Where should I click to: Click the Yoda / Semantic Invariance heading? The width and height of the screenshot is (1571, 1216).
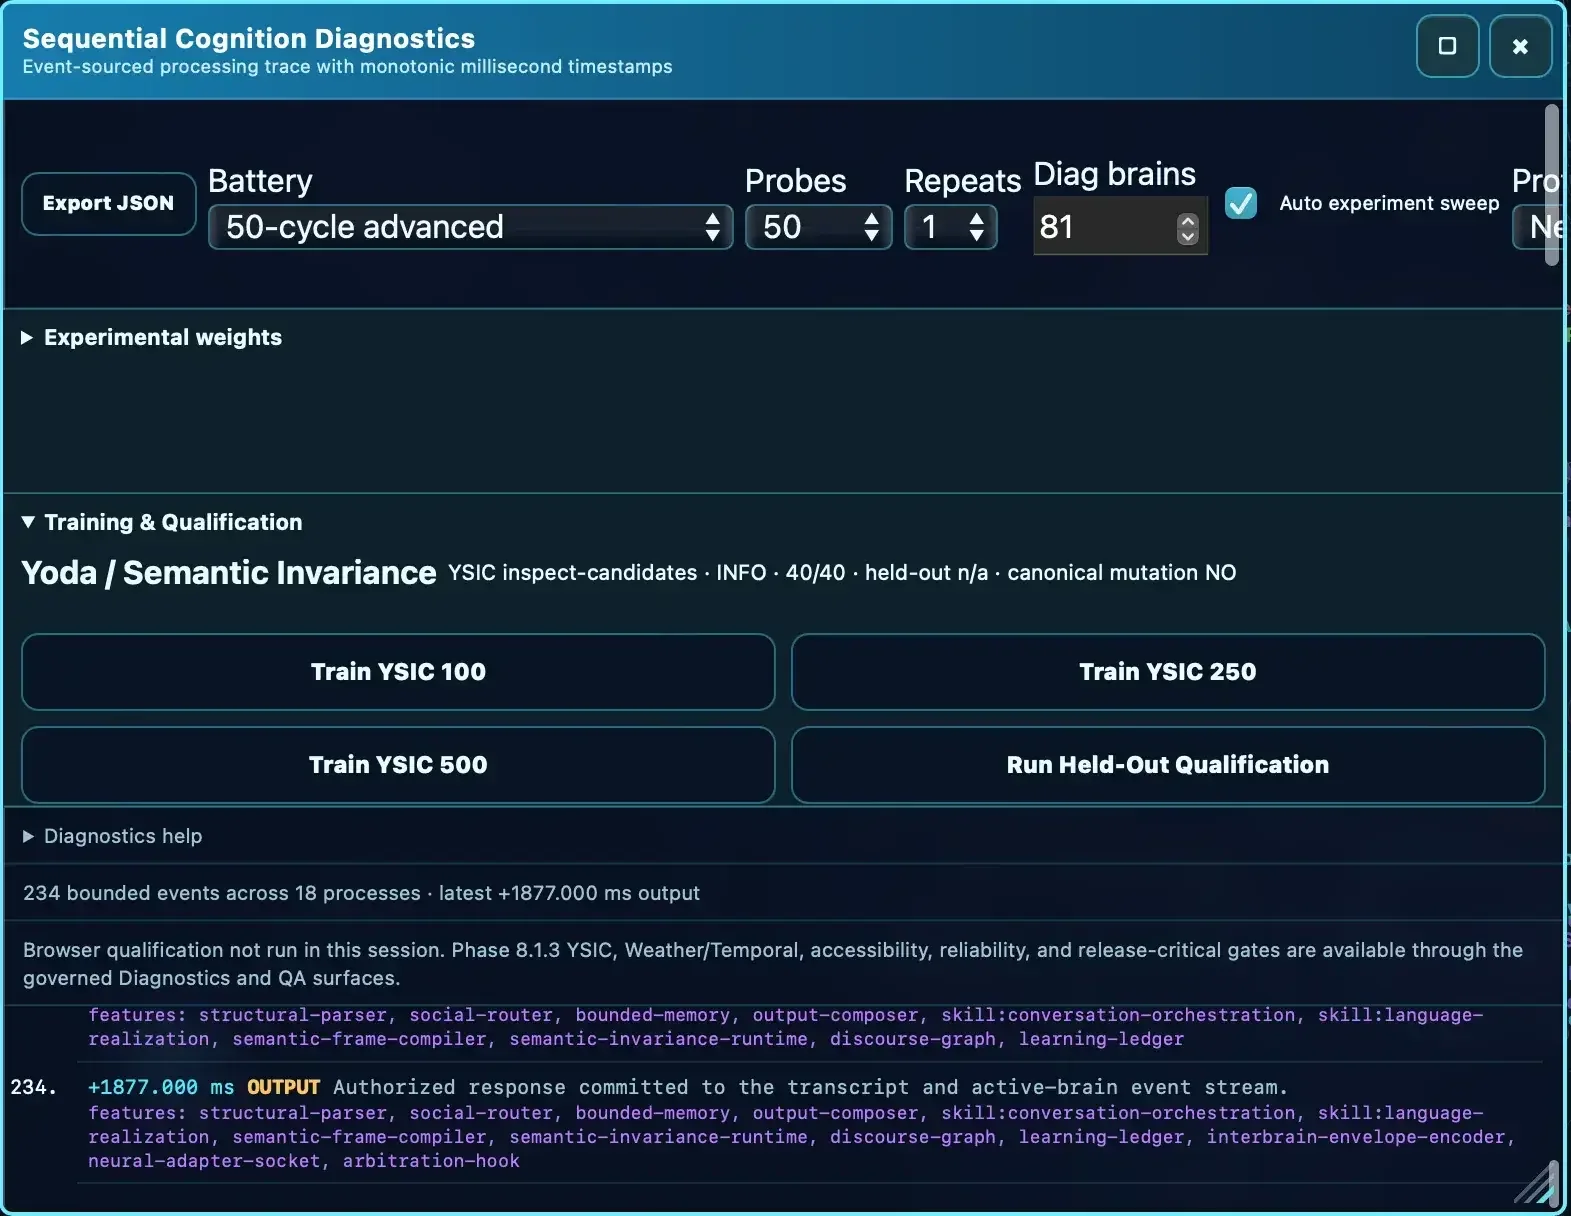point(229,573)
